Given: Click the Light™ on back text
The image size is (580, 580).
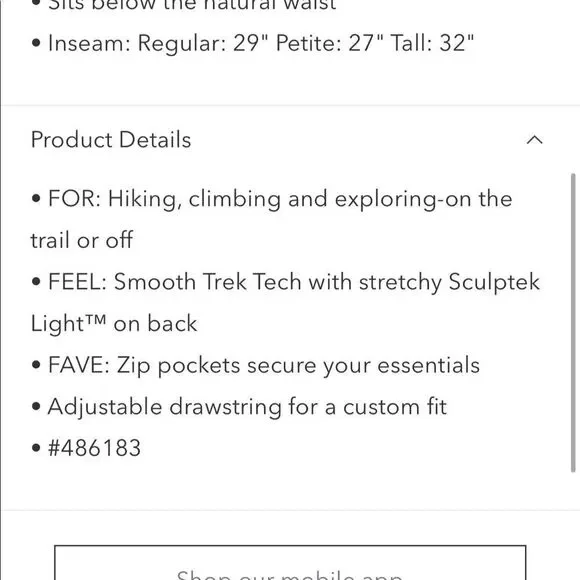Looking at the screenshot, I should click(114, 324).
